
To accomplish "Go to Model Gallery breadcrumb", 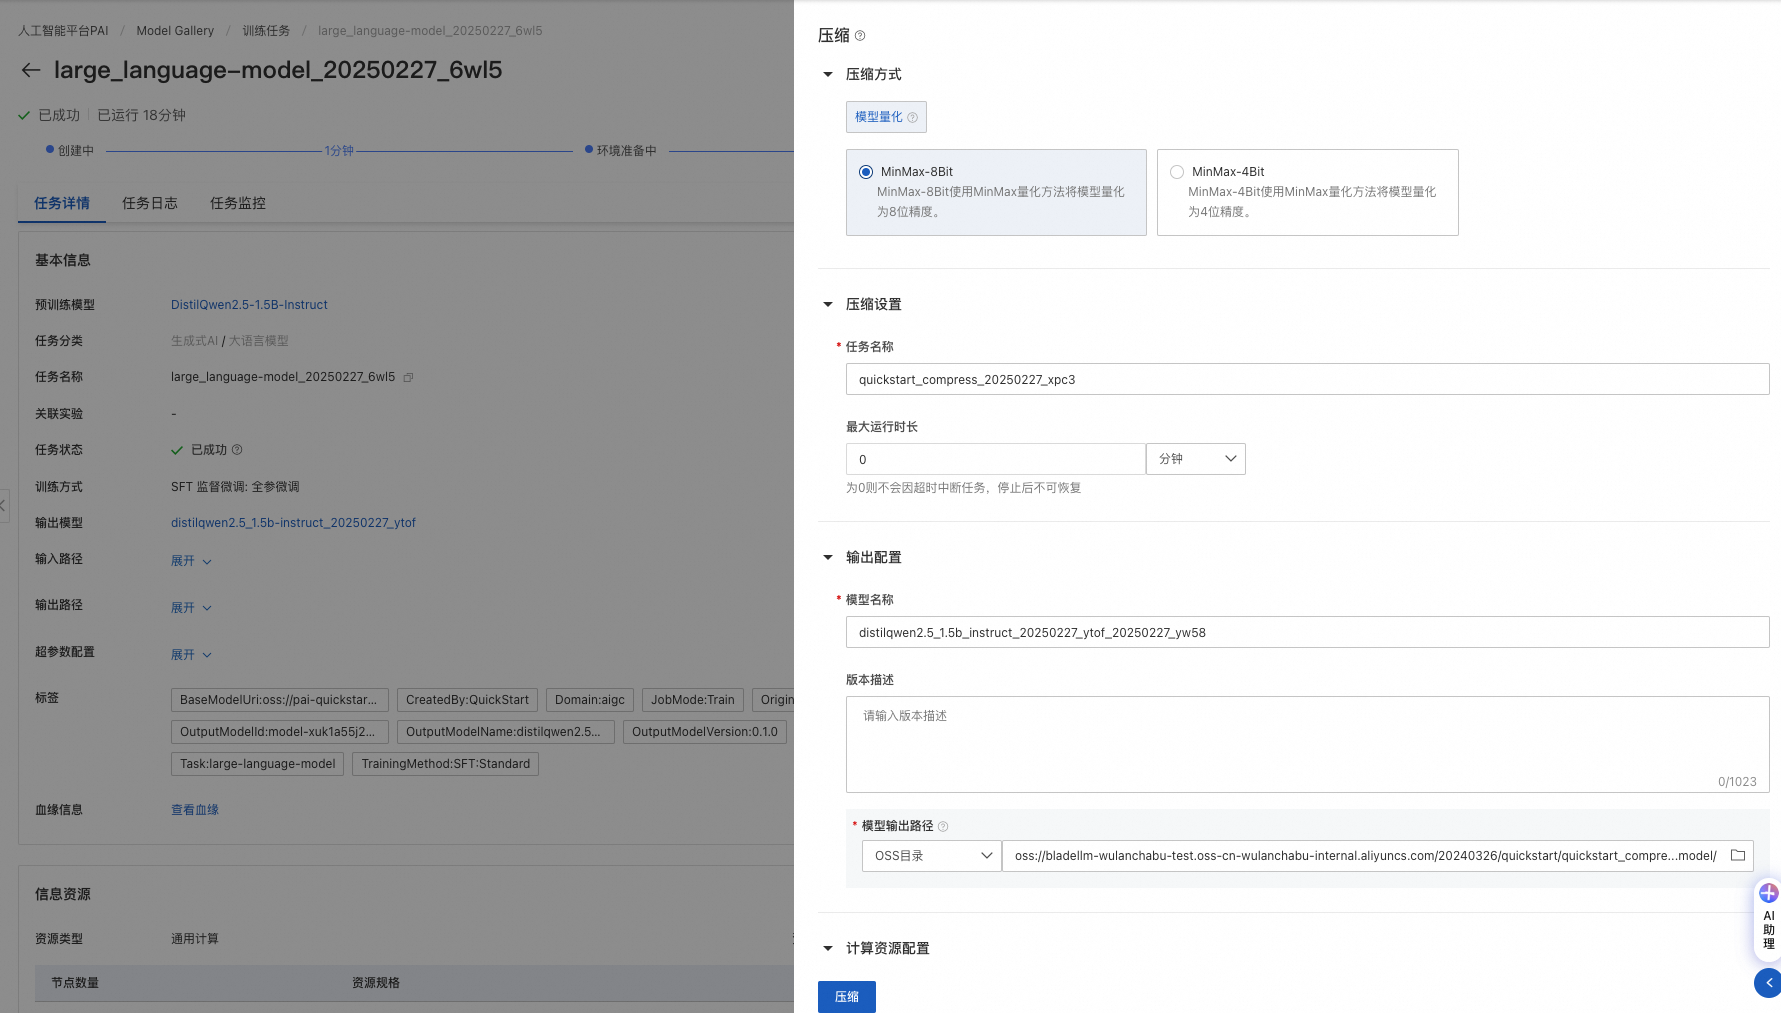I will (175, 31).
